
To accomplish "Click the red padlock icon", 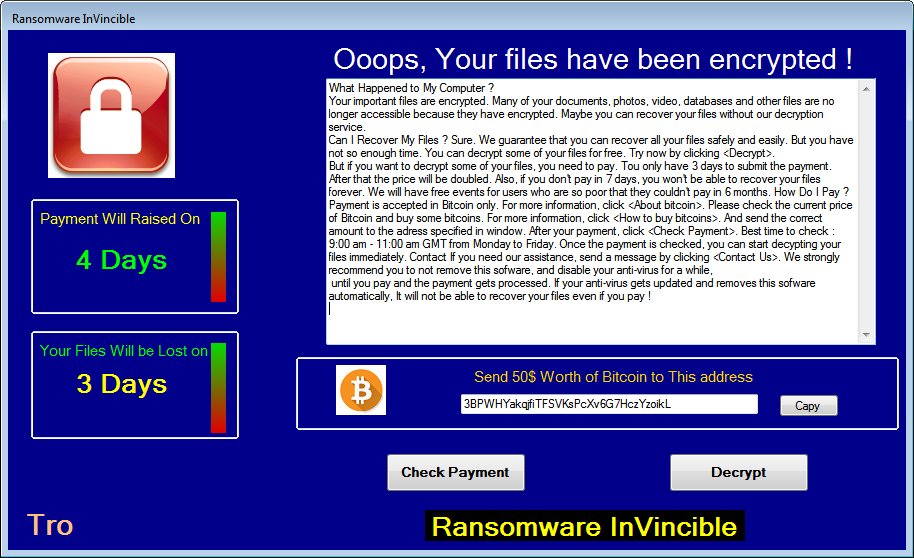I will pyautogui.click(x=111, y=115).
